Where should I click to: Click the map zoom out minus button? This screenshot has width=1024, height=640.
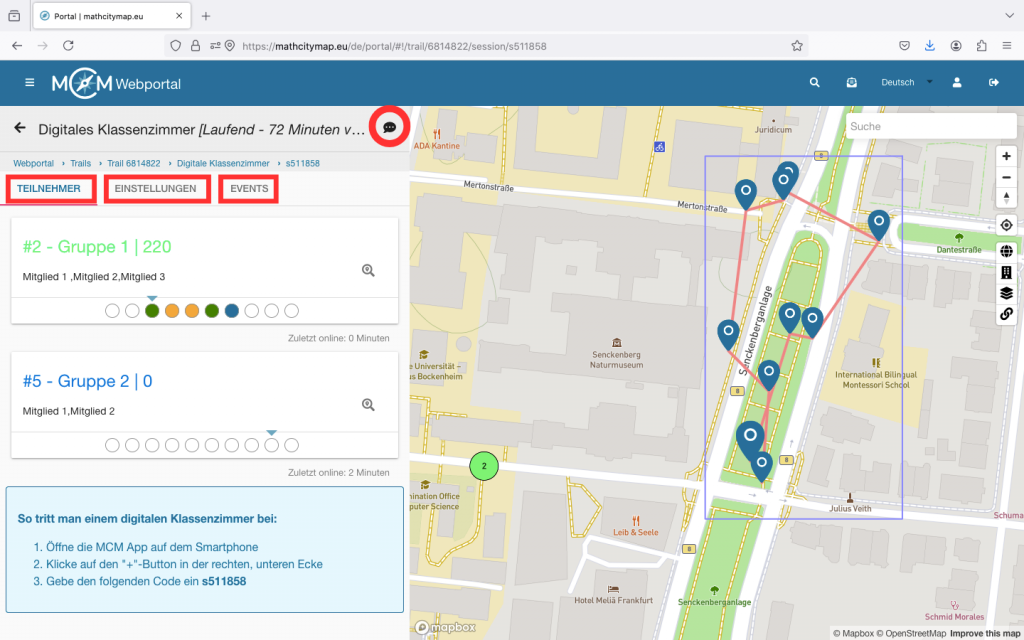tap(1006, 177)
